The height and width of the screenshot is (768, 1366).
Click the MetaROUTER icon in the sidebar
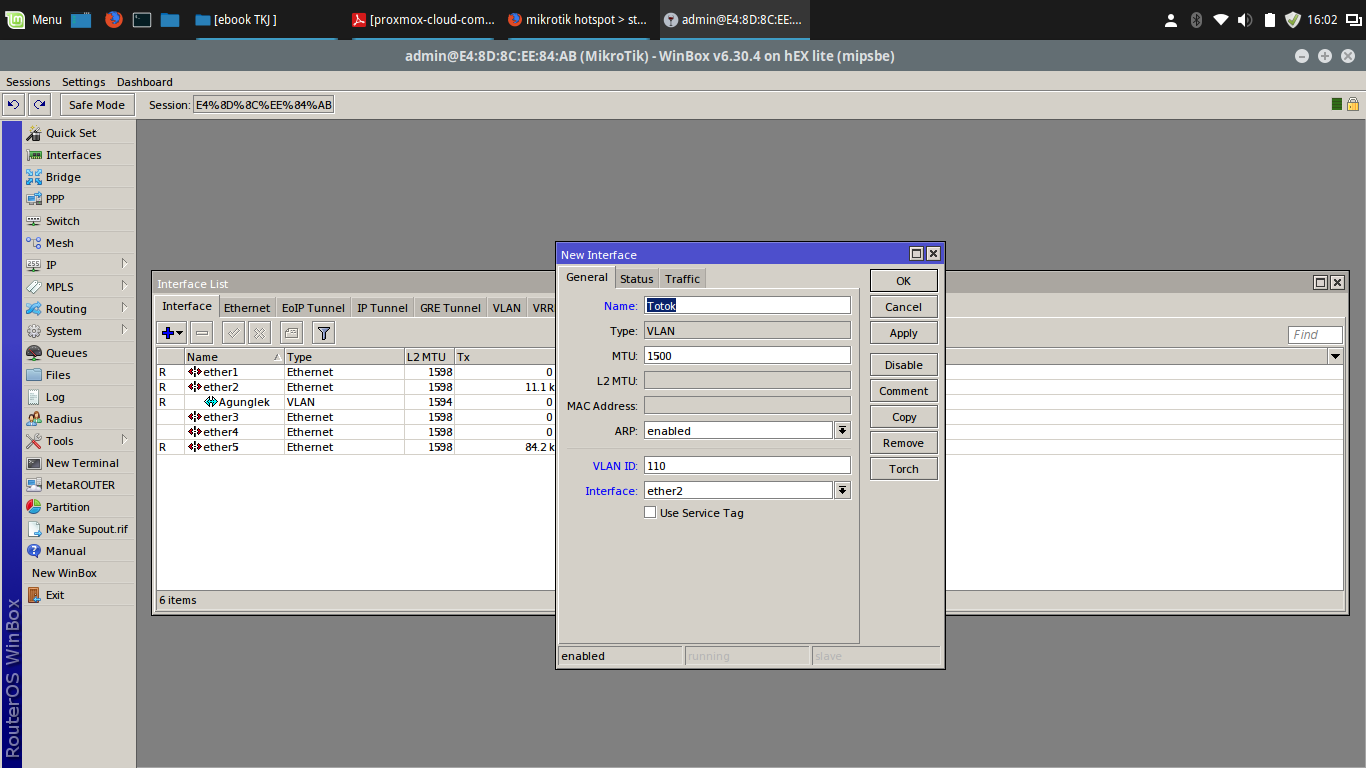click(x=34, y=485)
